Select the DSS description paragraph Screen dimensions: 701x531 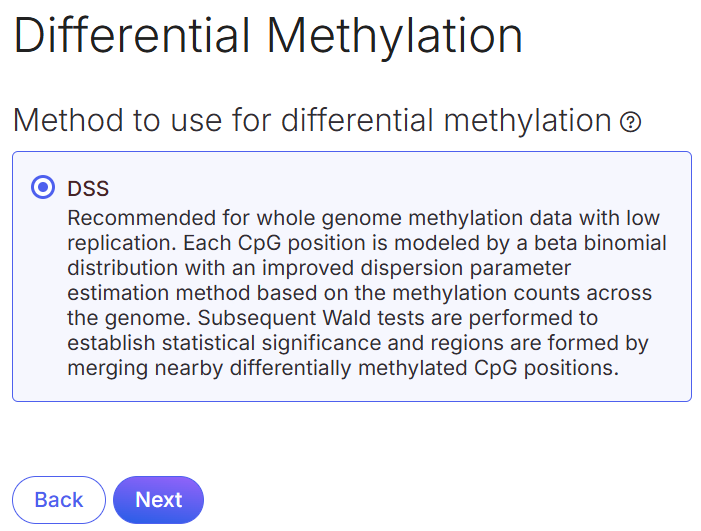(x=367, y=293)
